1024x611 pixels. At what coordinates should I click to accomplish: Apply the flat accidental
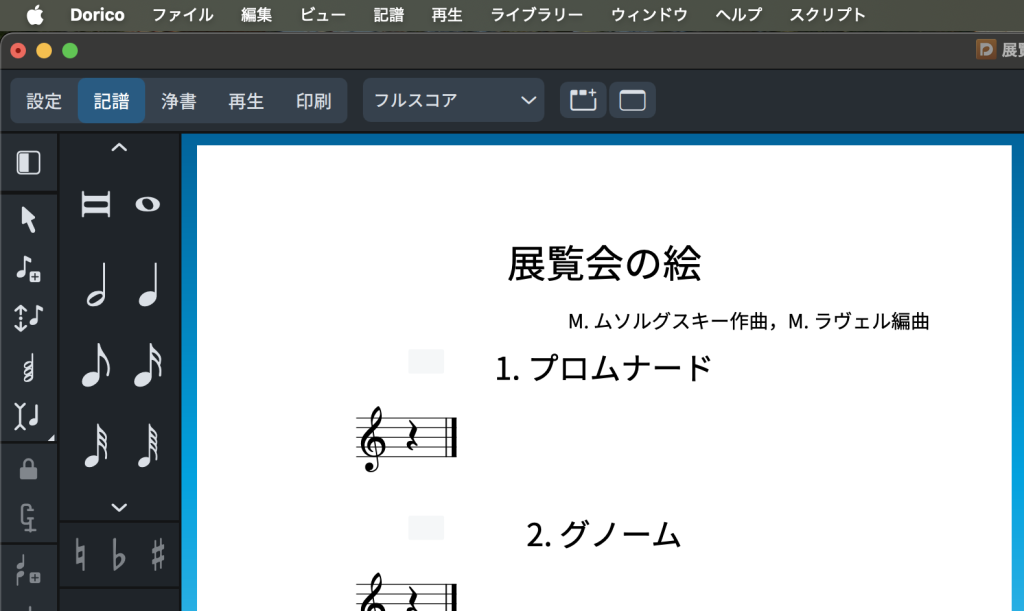point(119,555)
